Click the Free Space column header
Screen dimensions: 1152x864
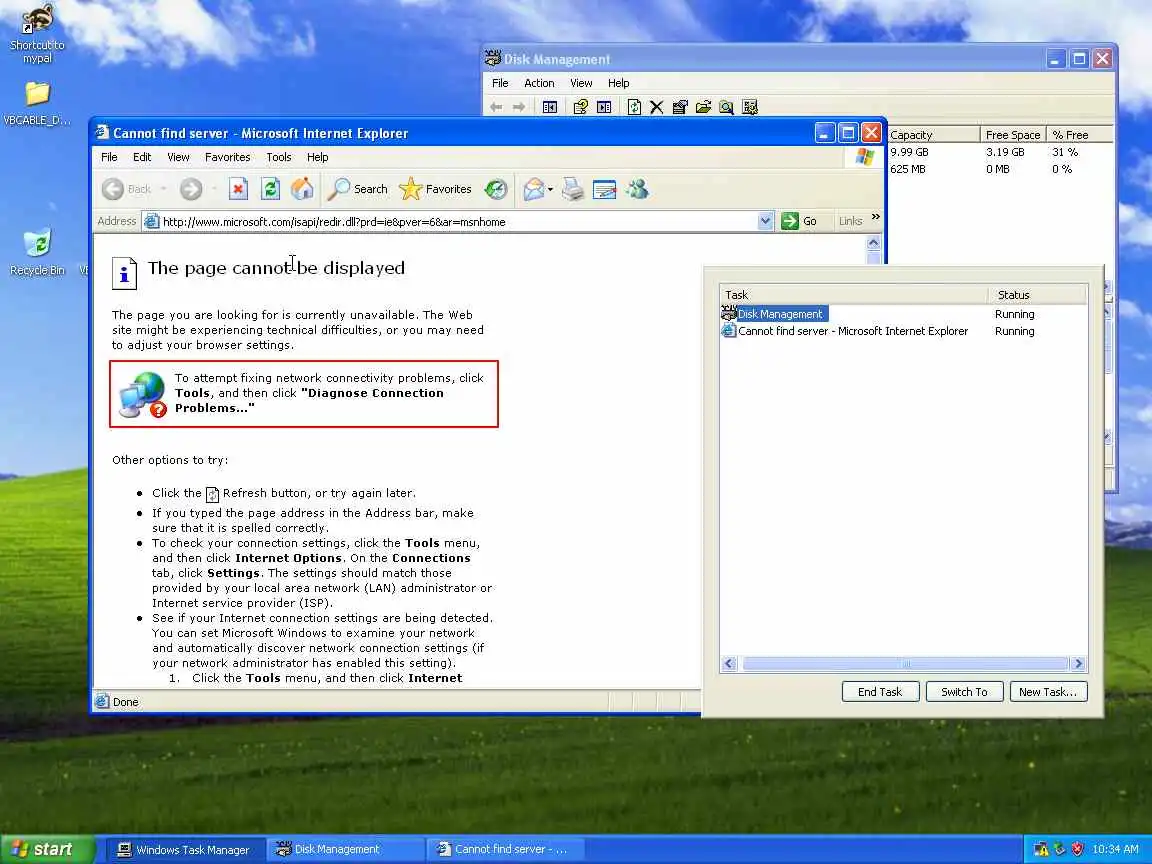click(1013, 134)
